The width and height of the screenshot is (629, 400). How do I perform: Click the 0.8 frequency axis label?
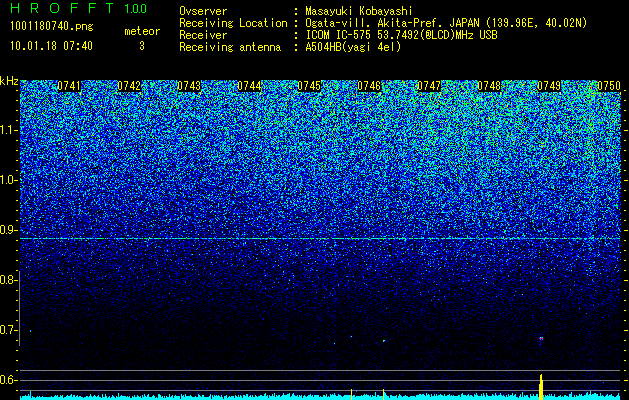coord(8,280)
